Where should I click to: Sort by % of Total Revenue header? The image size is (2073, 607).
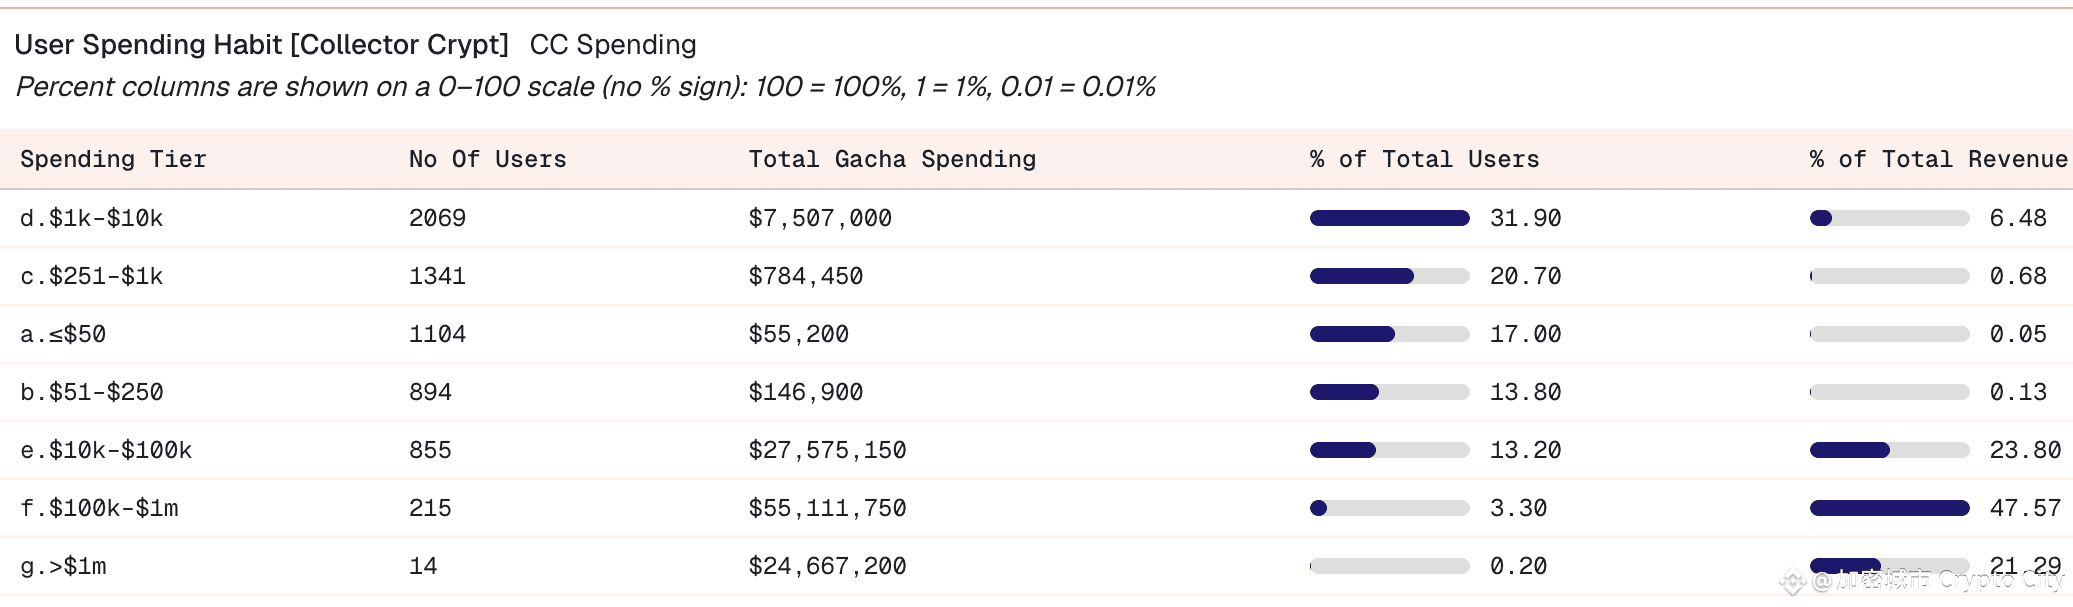[1938, 159]
